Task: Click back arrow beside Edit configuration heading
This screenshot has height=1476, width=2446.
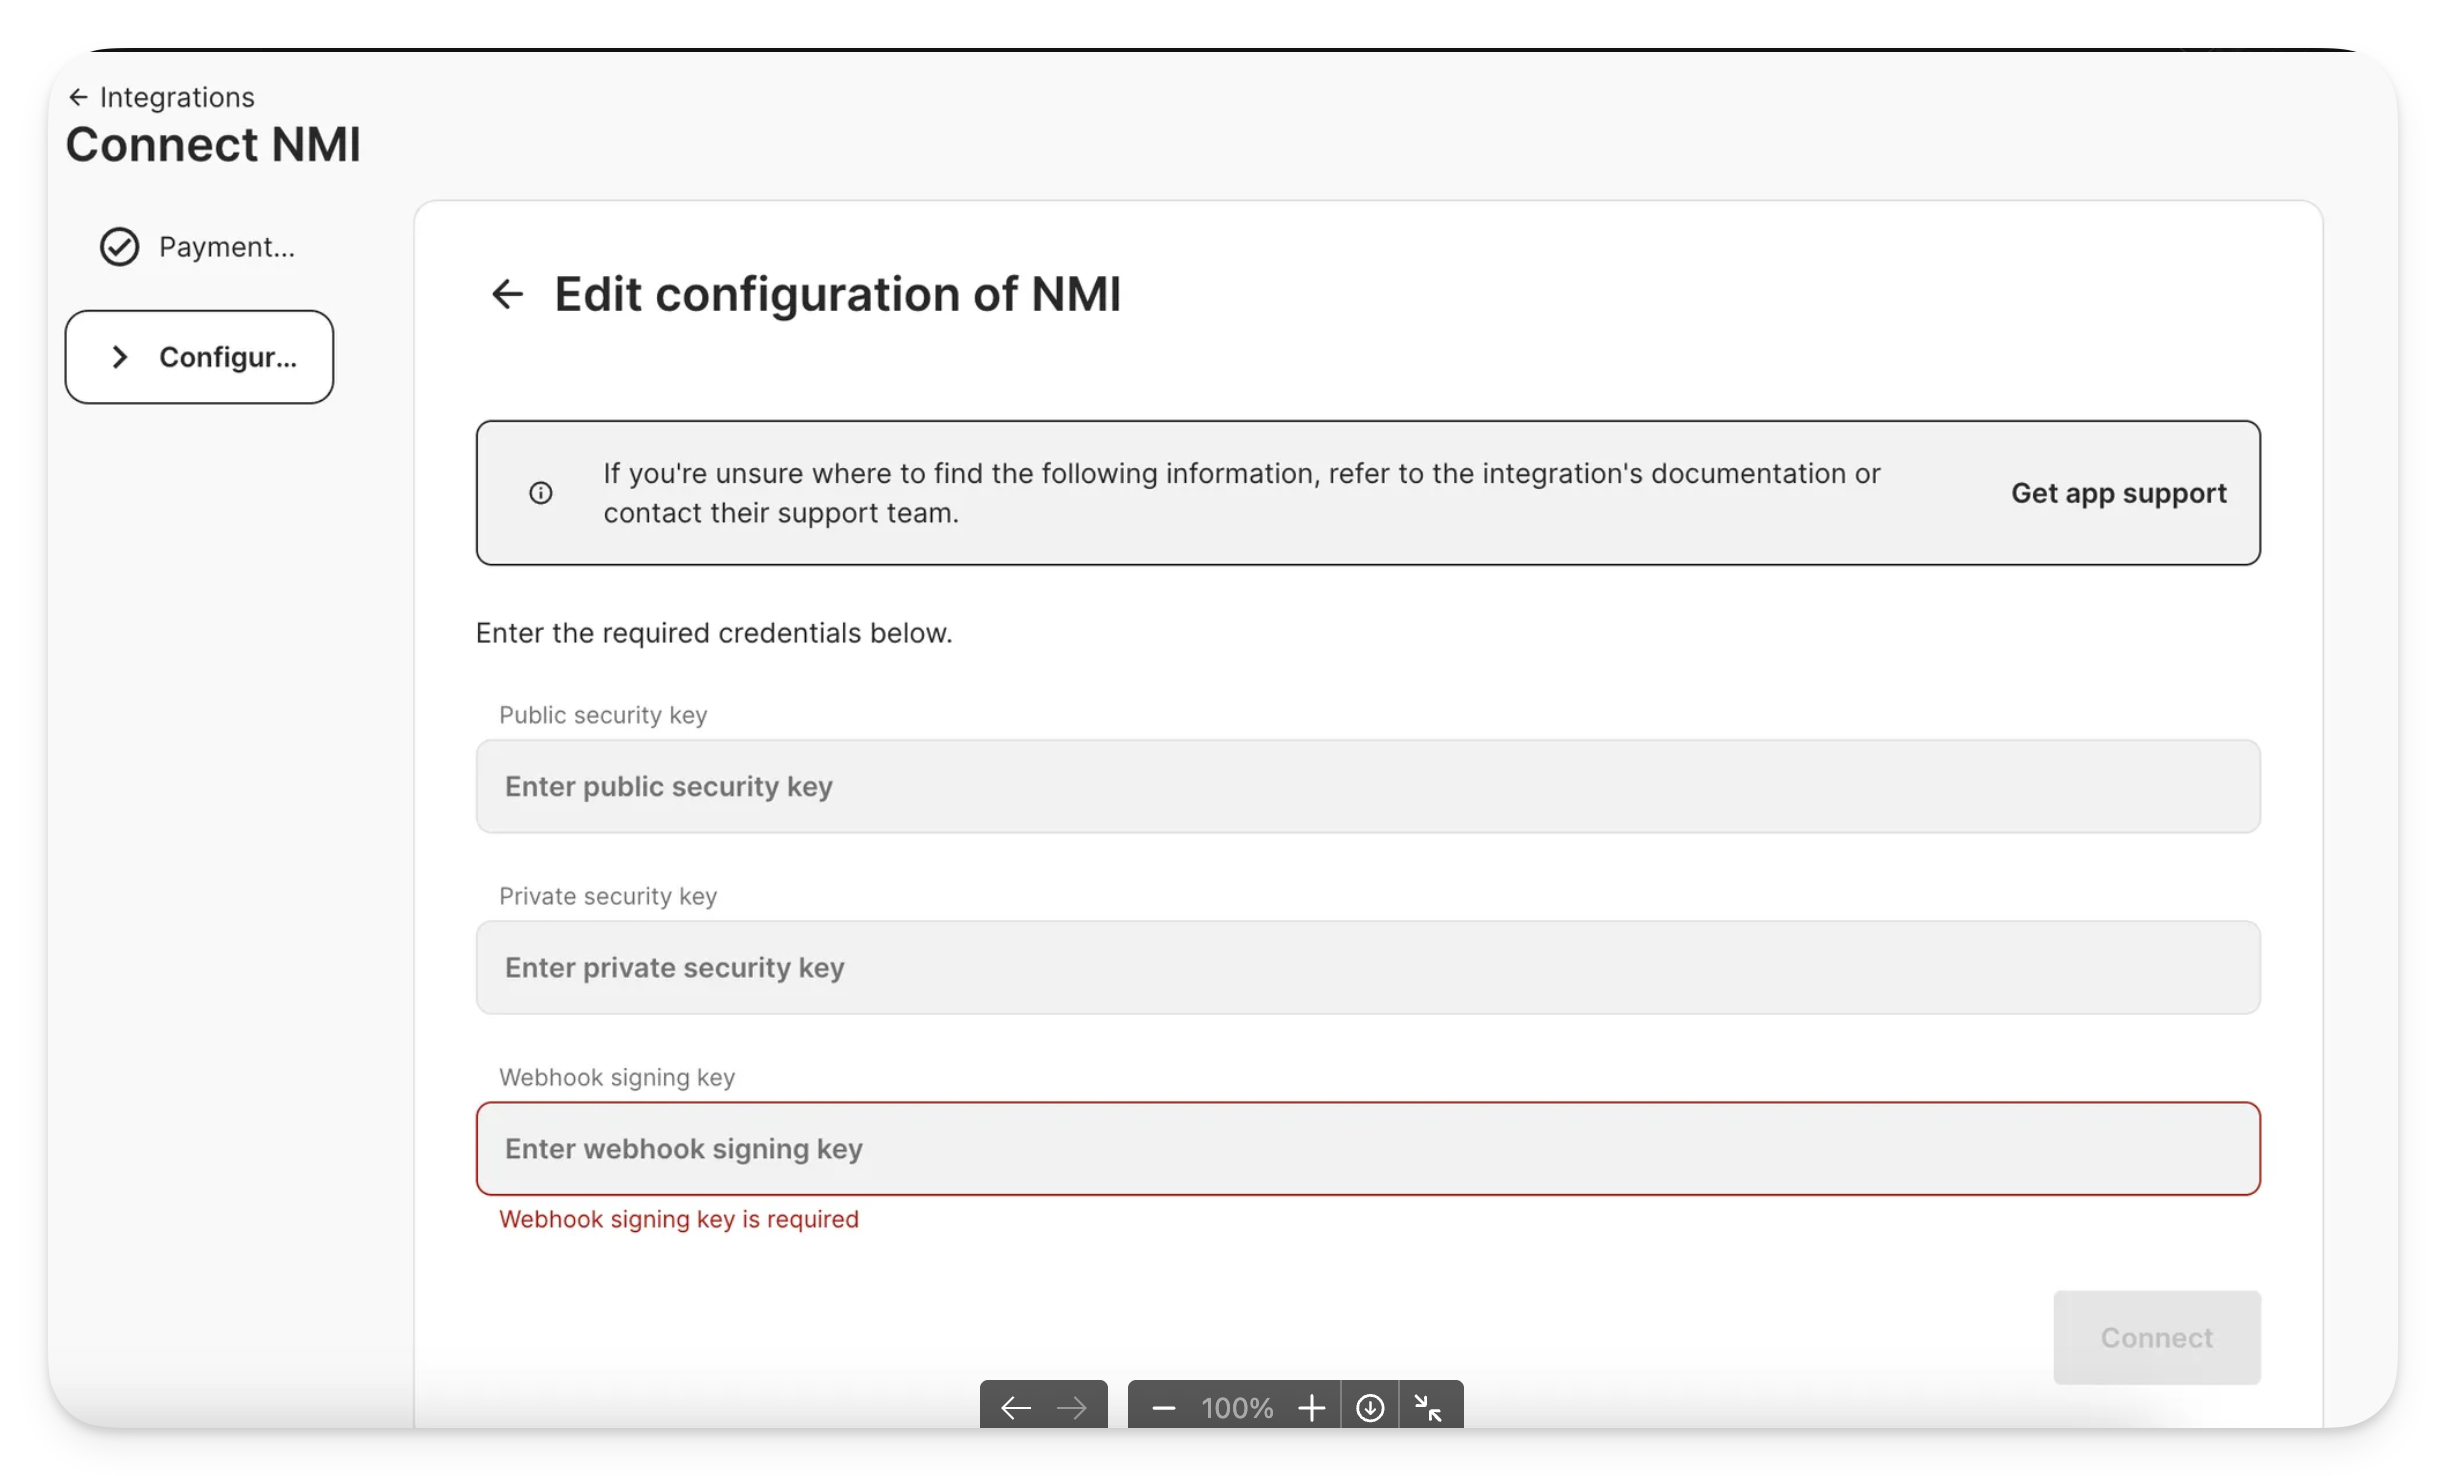Action: pos(507,294)
